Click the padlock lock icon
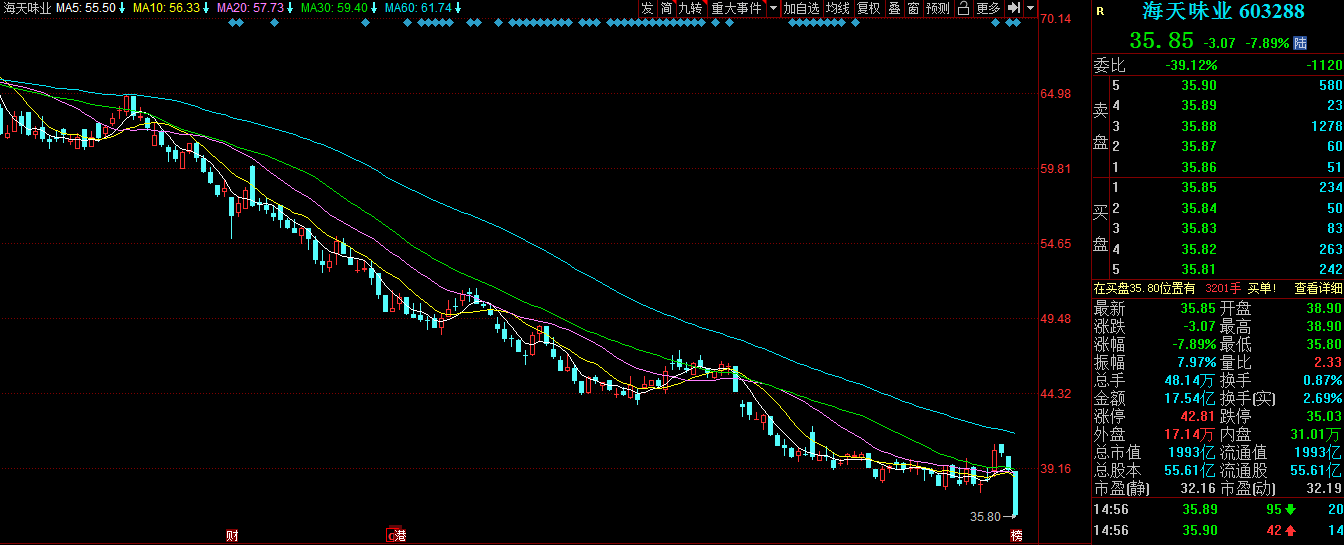 [x=963, y=8]
